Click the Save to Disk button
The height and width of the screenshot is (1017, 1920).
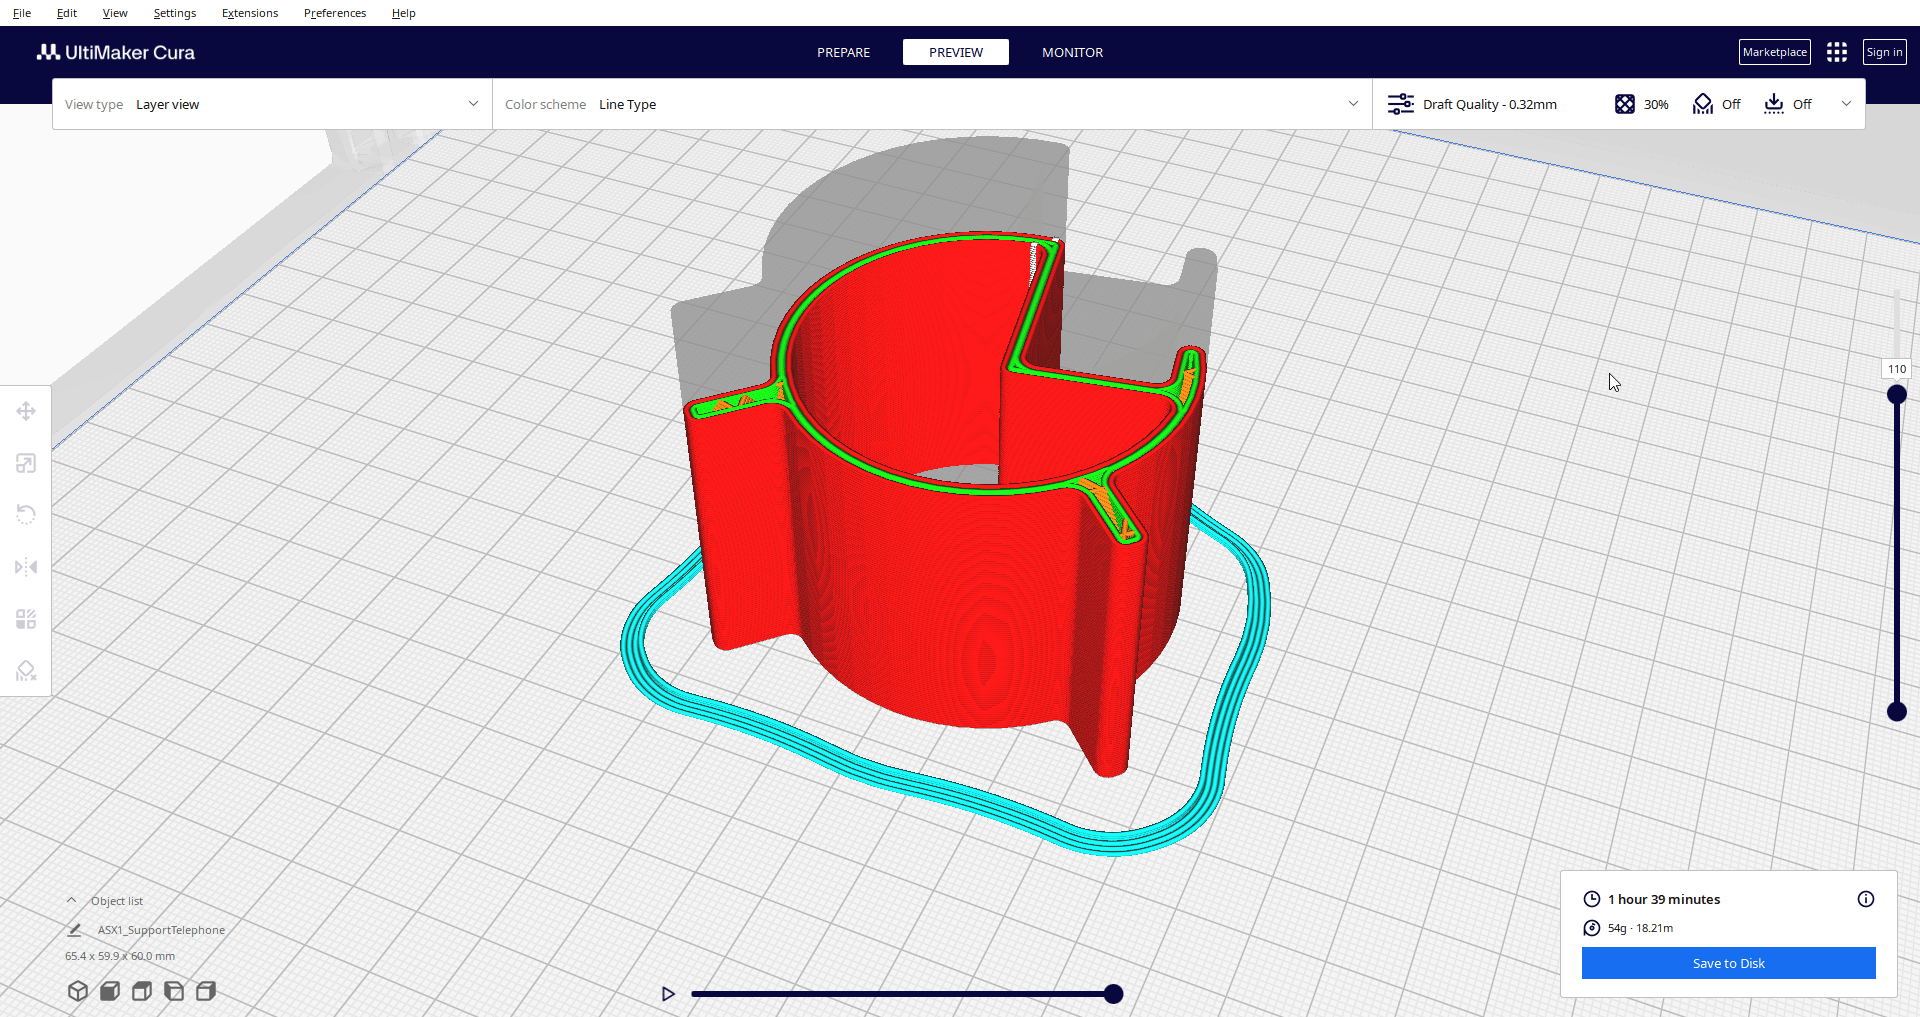(x=1728, y=963)
